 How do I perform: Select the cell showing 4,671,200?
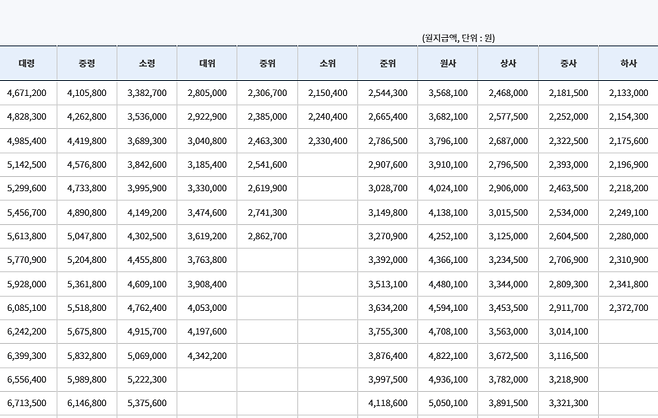[x=27, y=92]
